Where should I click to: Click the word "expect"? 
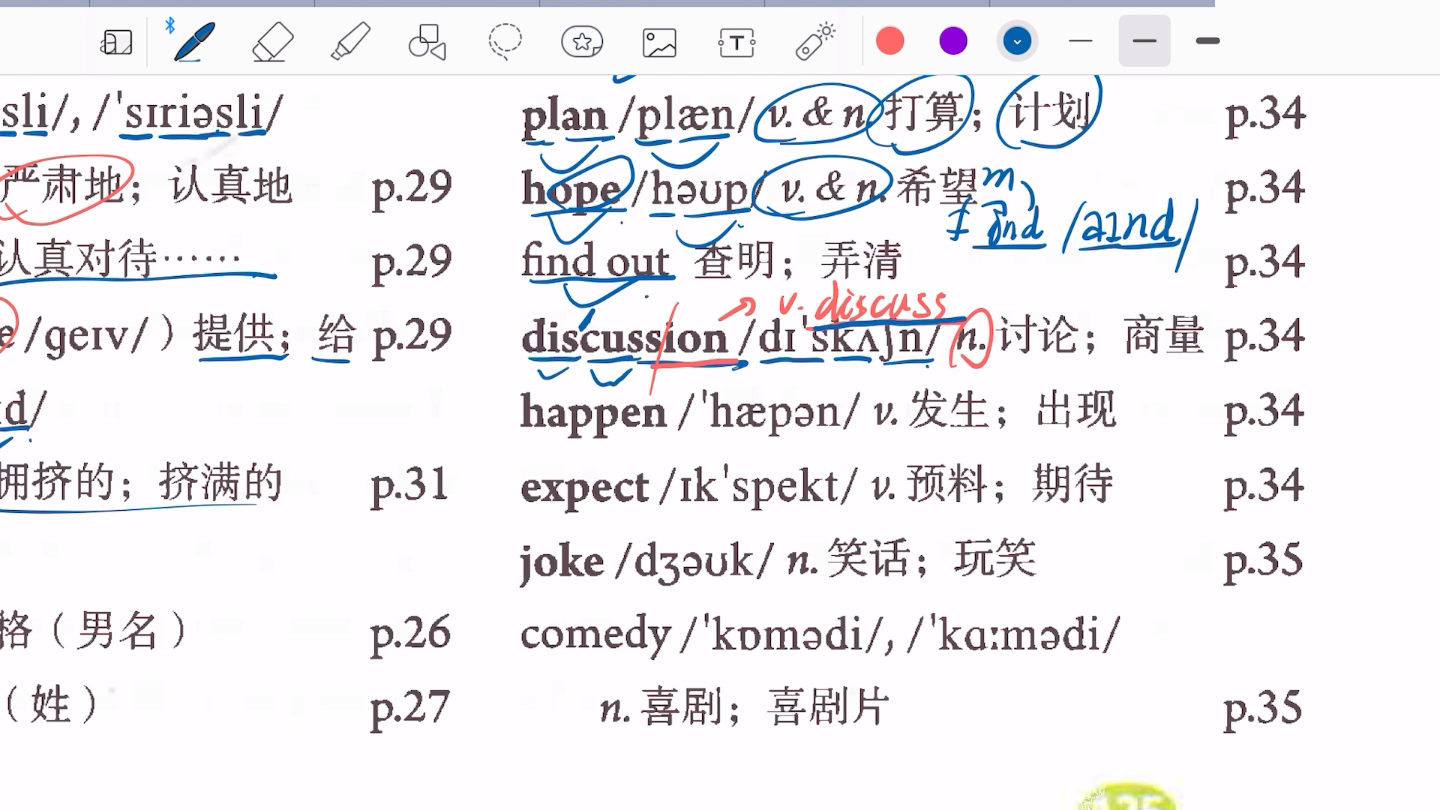coord(585,488)
